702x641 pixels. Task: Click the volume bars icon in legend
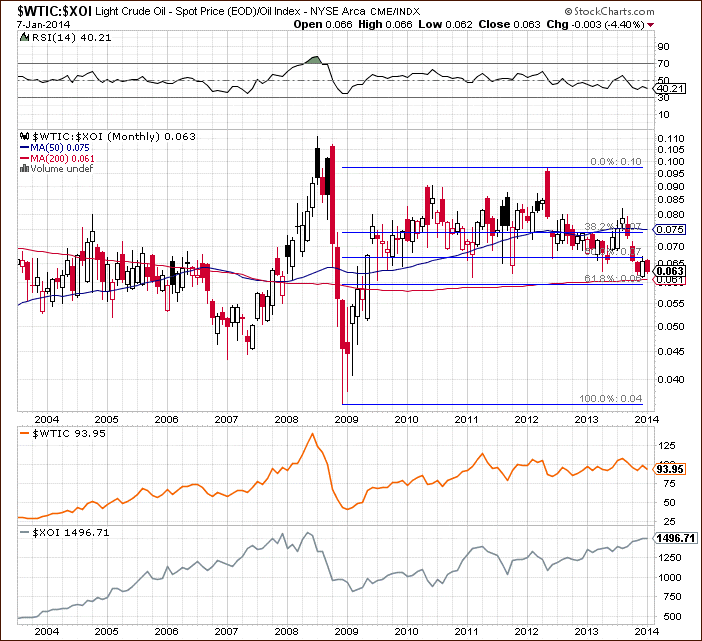[25, 169]
